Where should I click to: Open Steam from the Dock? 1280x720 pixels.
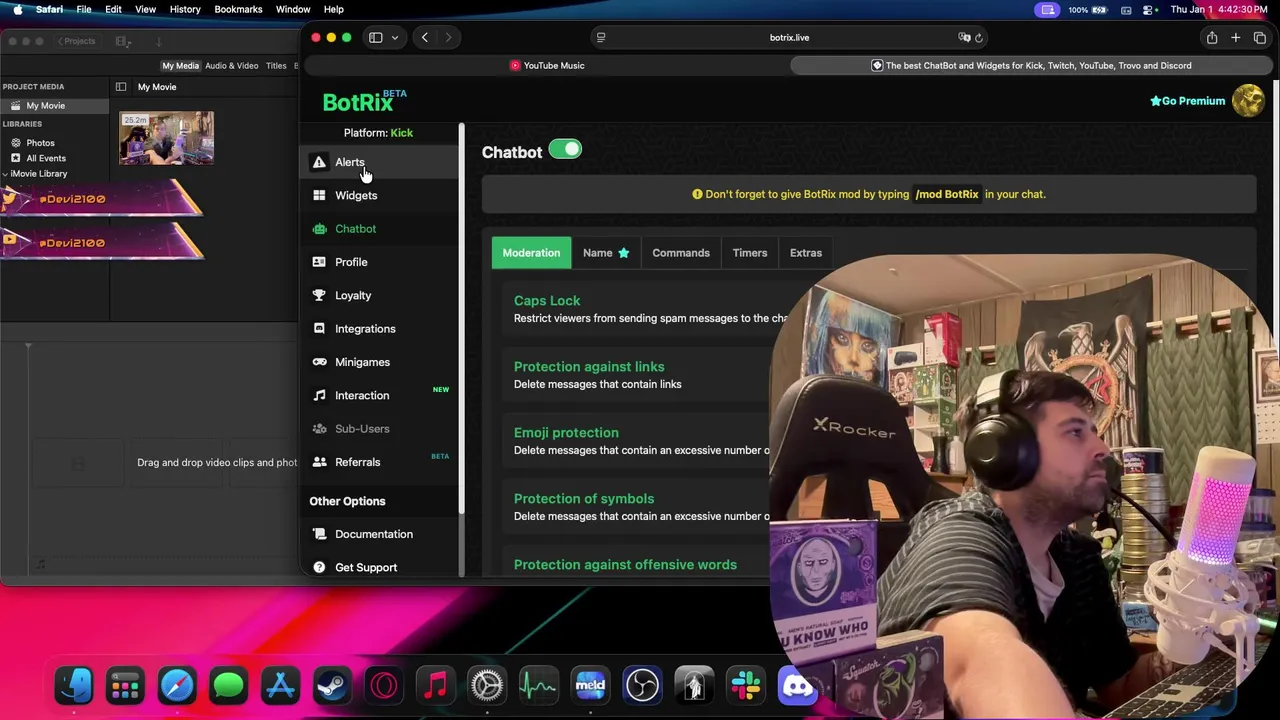pos(332,686)
